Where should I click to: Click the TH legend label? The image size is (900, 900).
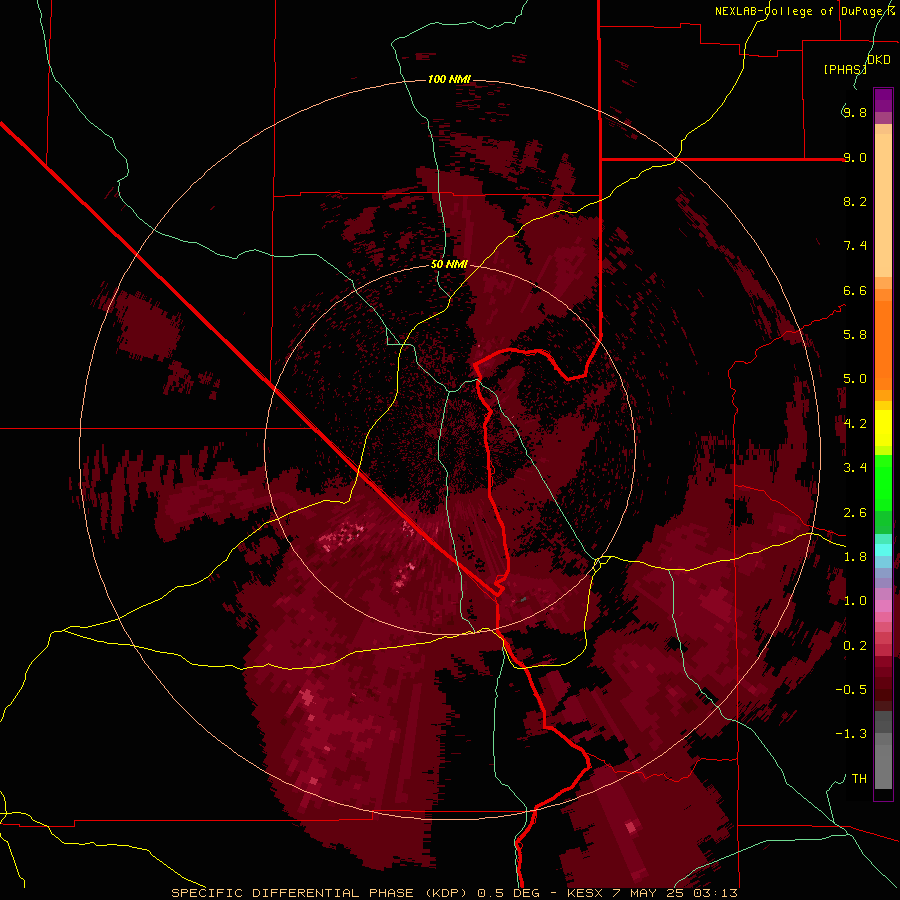click(859, 779)
